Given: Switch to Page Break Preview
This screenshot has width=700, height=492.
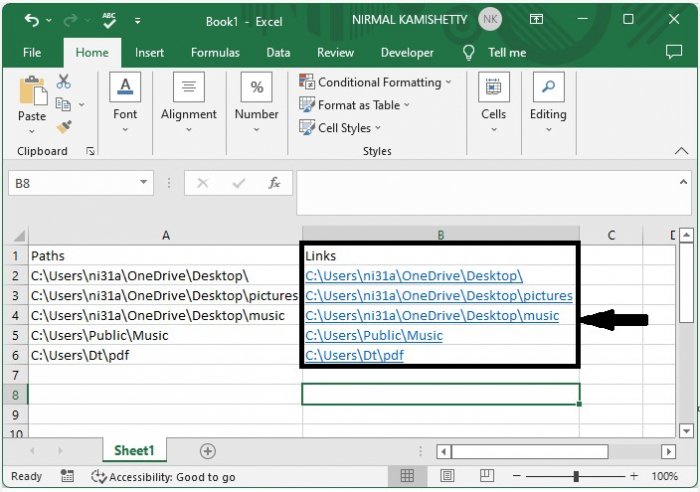Looking at the screenshot, I should pos(487,476).
